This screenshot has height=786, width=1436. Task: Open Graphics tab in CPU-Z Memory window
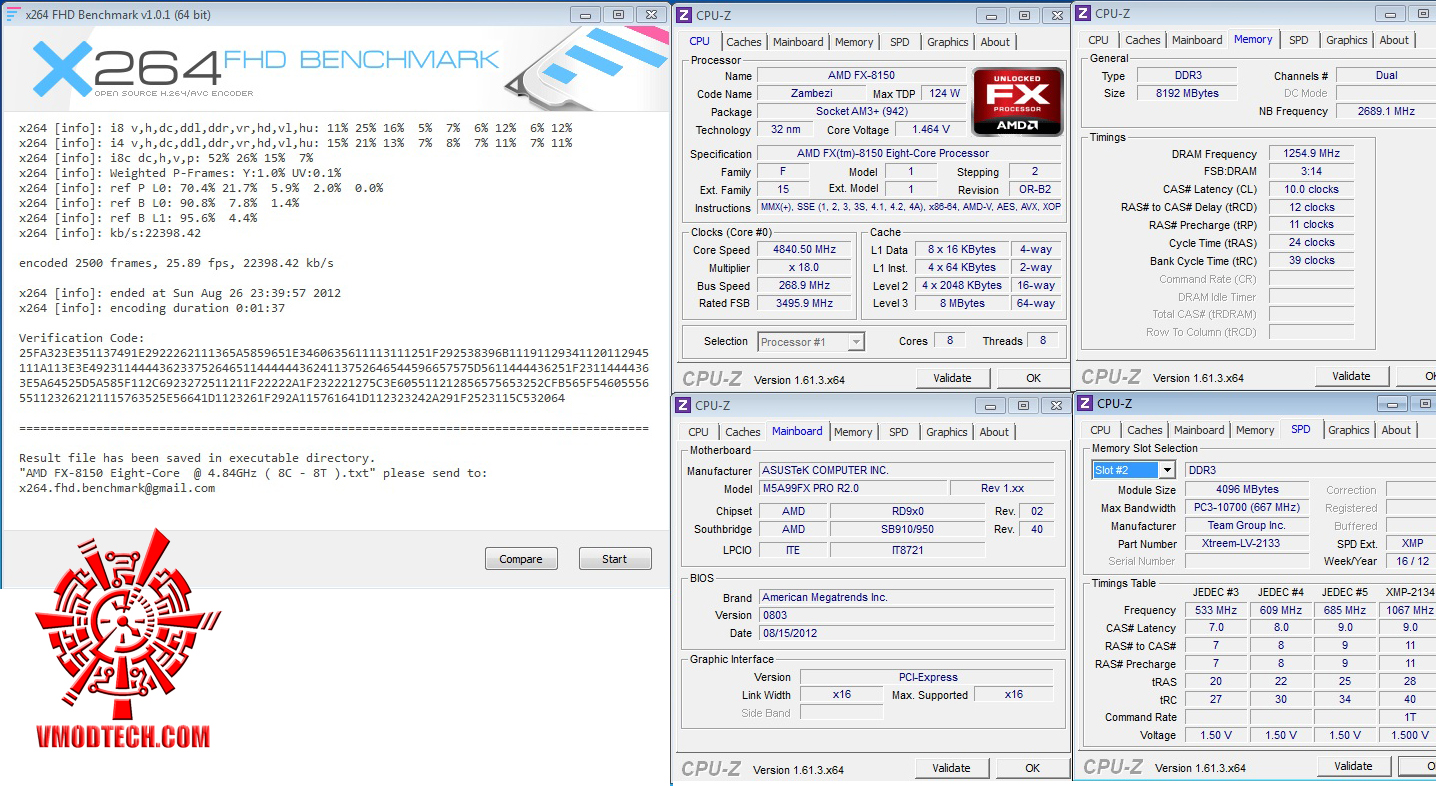coord(1347,40)
